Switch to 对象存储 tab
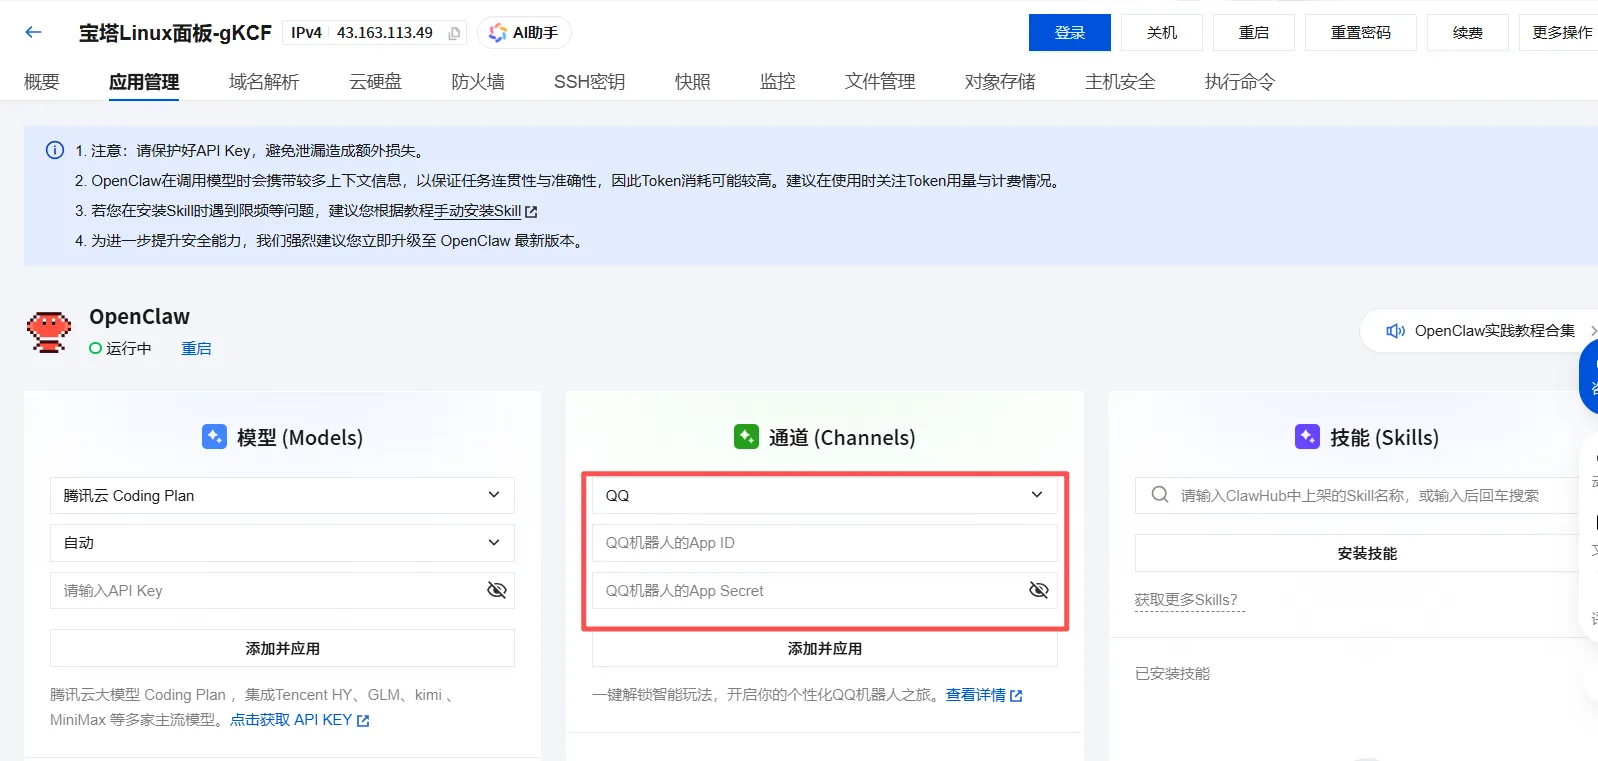 point(1000,82)
